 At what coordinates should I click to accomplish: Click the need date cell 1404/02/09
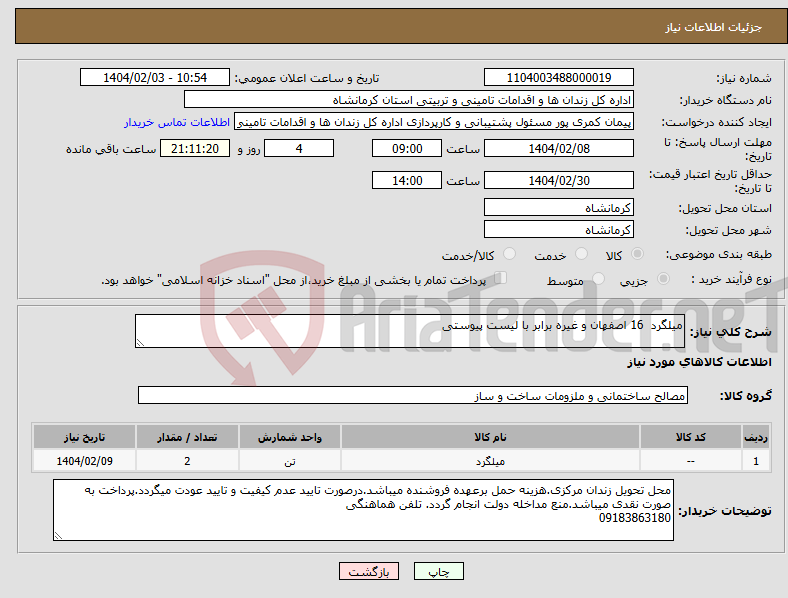tap(84, 461)
